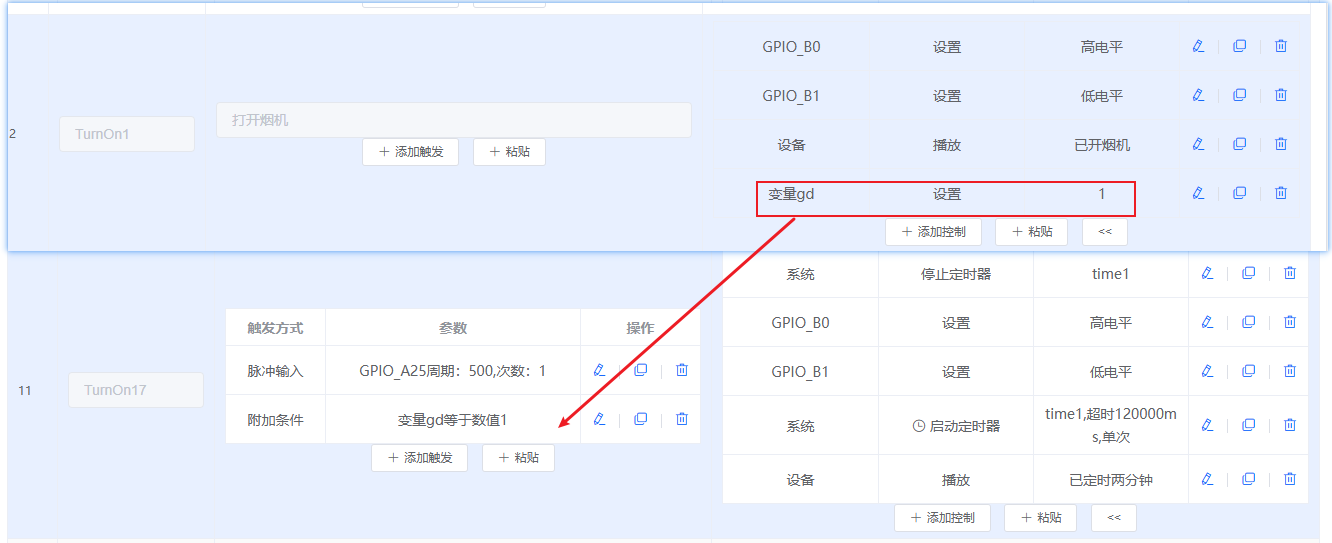Copy the 变量gd 设置 1 control row
This screenshot has height=543, width=1332.
1239,193
